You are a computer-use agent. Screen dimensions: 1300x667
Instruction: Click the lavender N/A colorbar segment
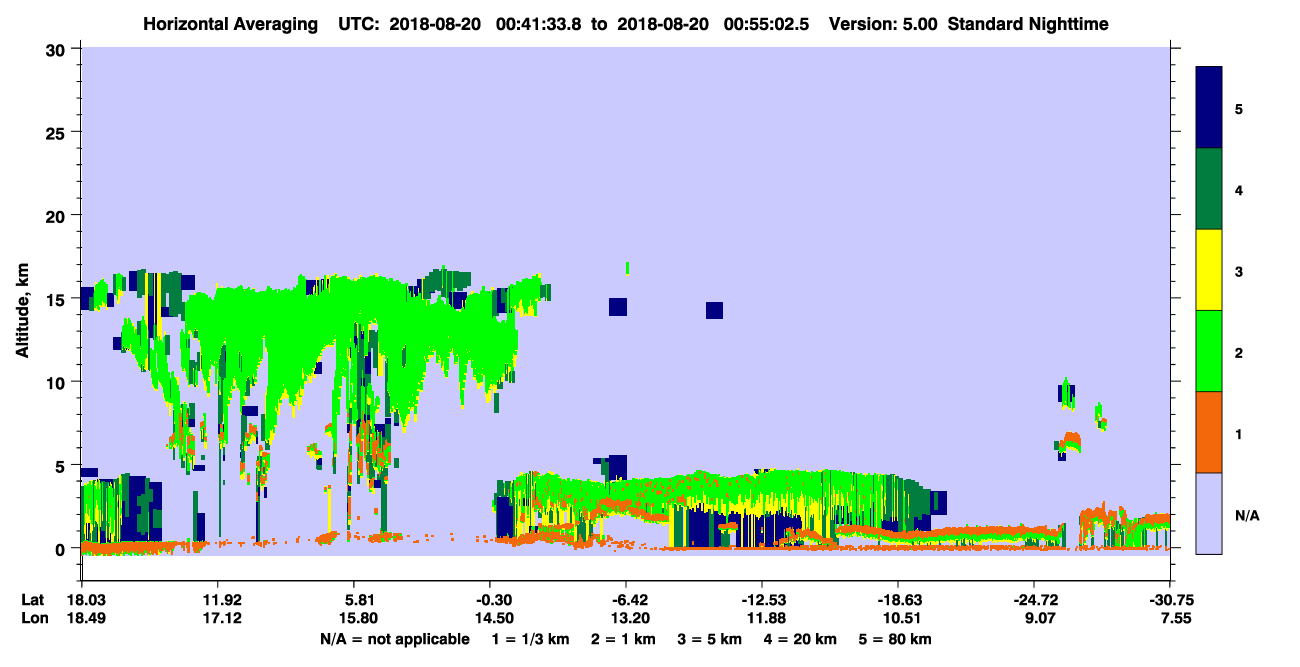click(1209, 513)
